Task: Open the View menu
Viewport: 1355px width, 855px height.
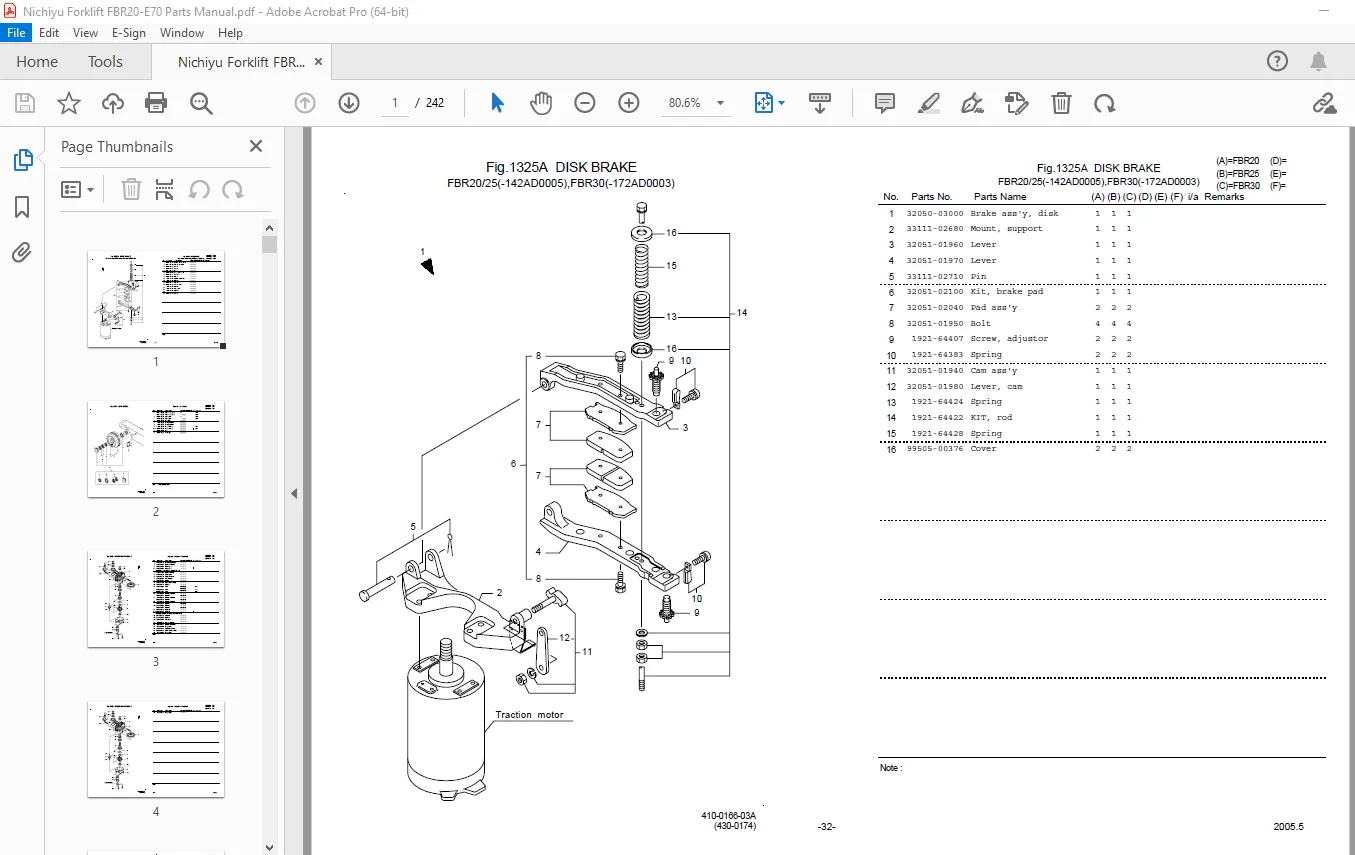Action: tap(85, 32)
